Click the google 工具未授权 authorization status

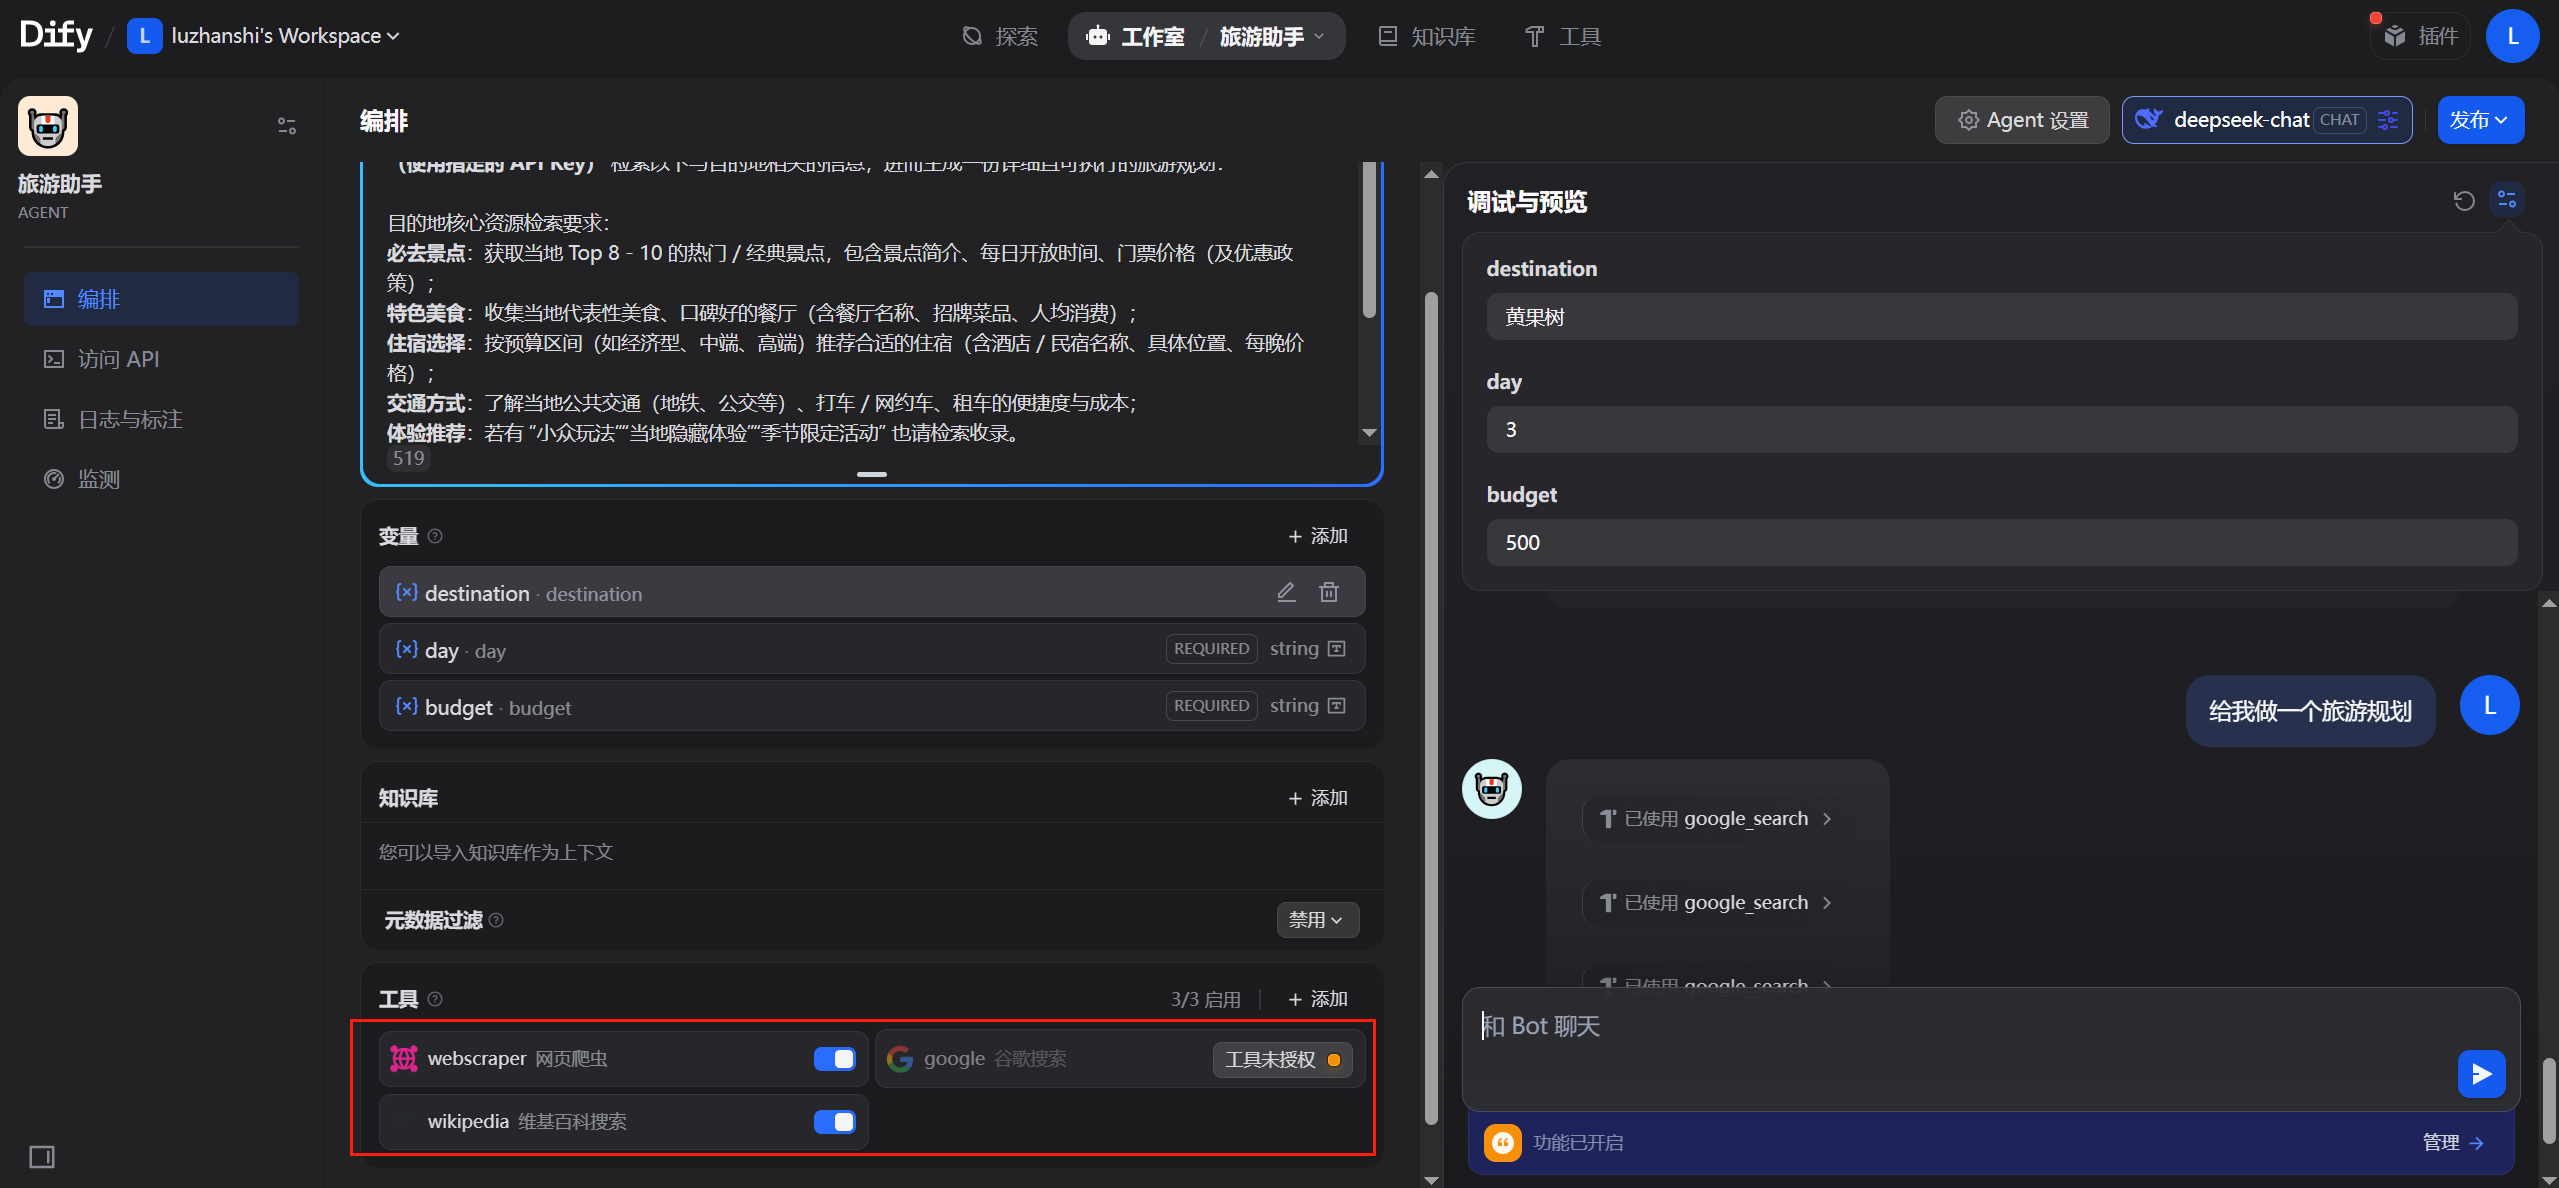tap(1282, 1059)
